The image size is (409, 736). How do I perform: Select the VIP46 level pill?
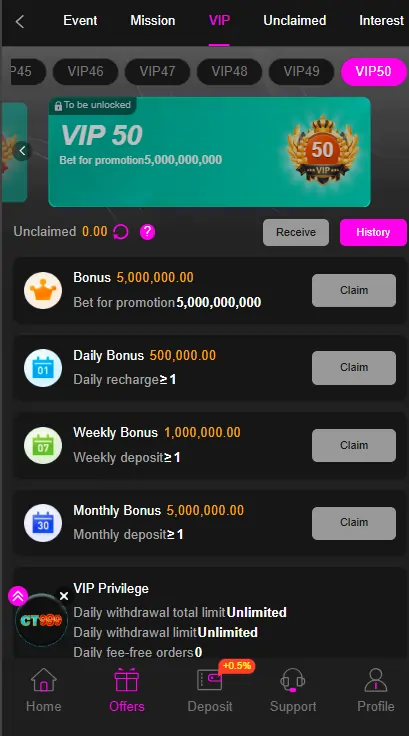[x=85, y=72]
